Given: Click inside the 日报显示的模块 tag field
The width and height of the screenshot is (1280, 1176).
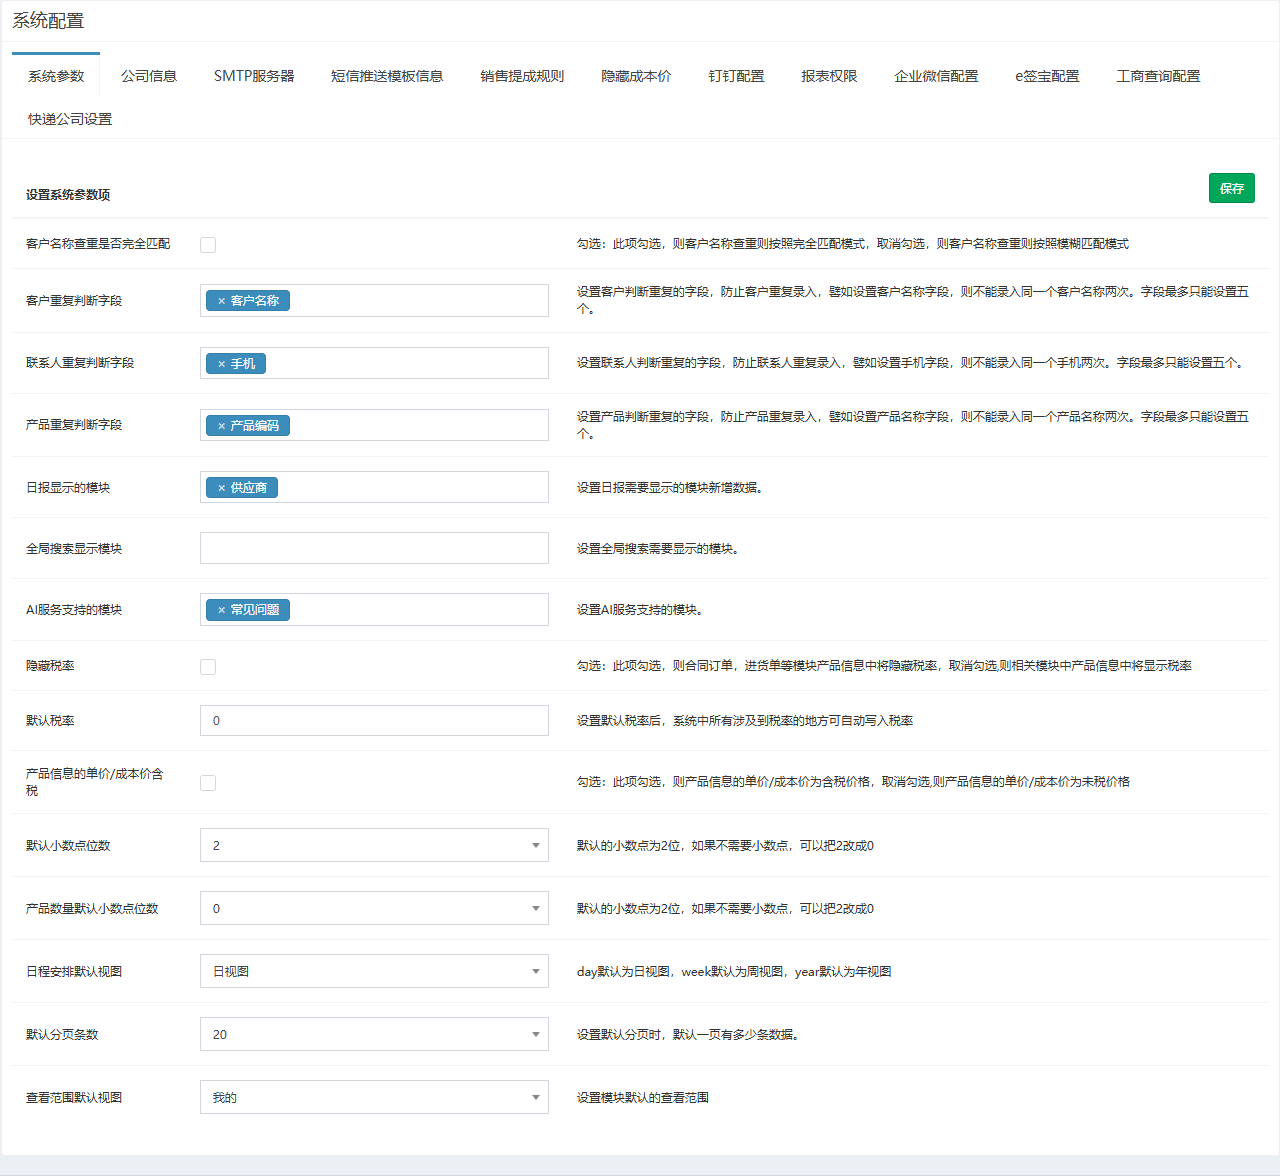Looking at the screenshot, I should [374, 487].
